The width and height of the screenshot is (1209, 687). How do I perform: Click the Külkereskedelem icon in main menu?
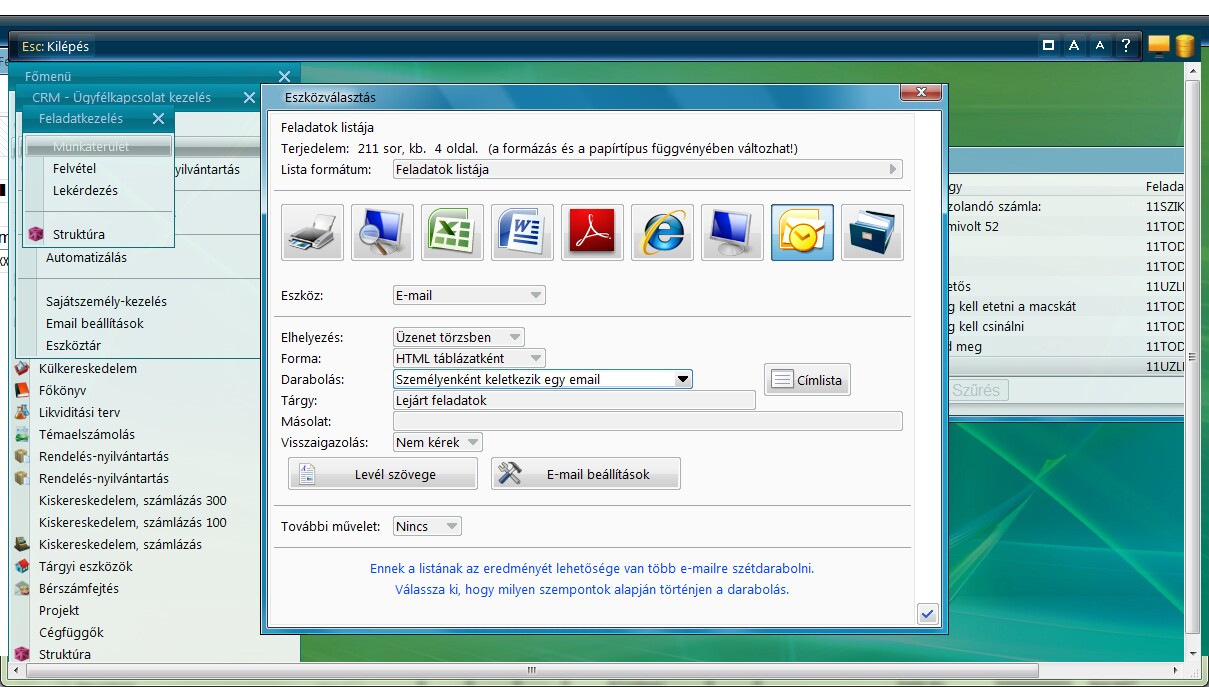22,368
